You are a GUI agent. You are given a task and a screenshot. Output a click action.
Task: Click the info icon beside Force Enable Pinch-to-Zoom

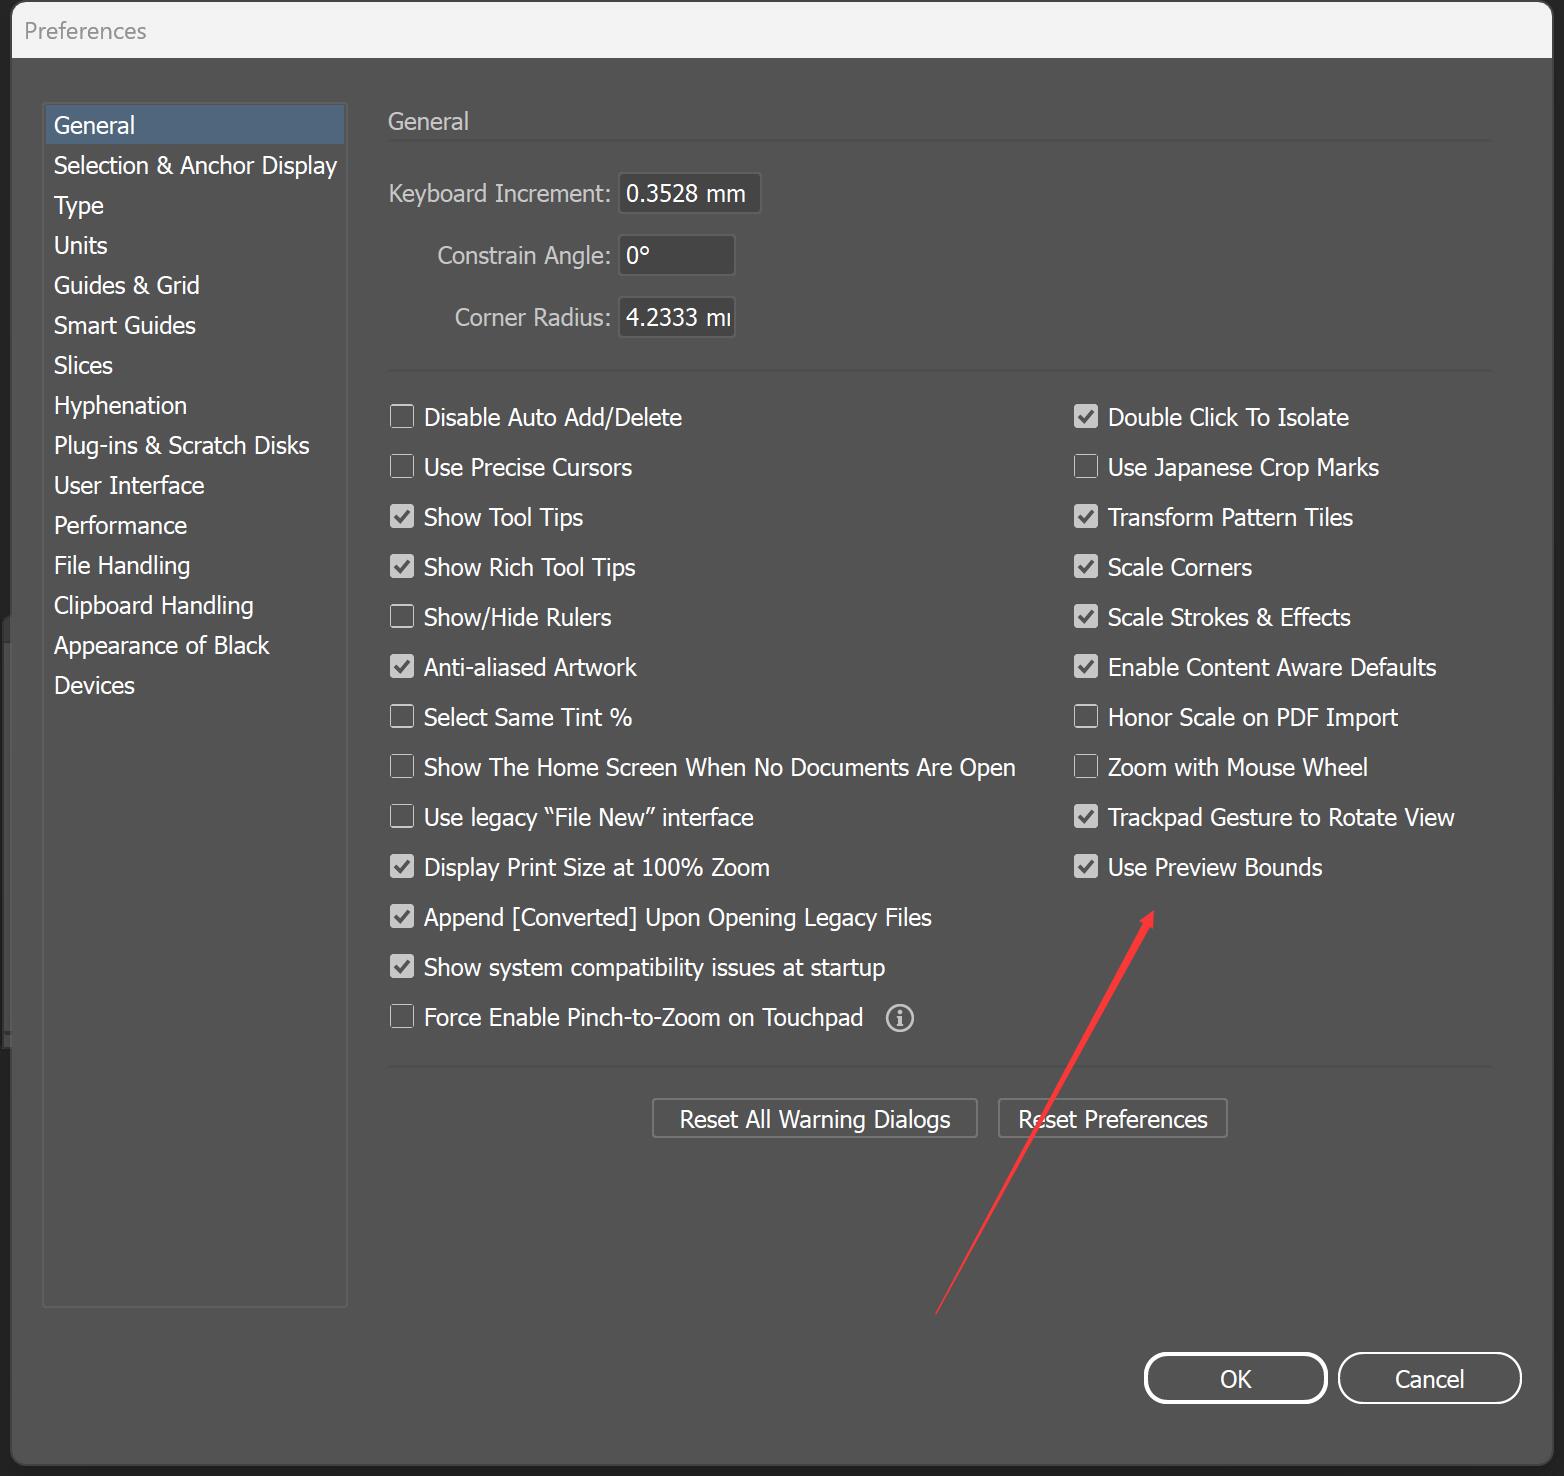coord(899,1017)
